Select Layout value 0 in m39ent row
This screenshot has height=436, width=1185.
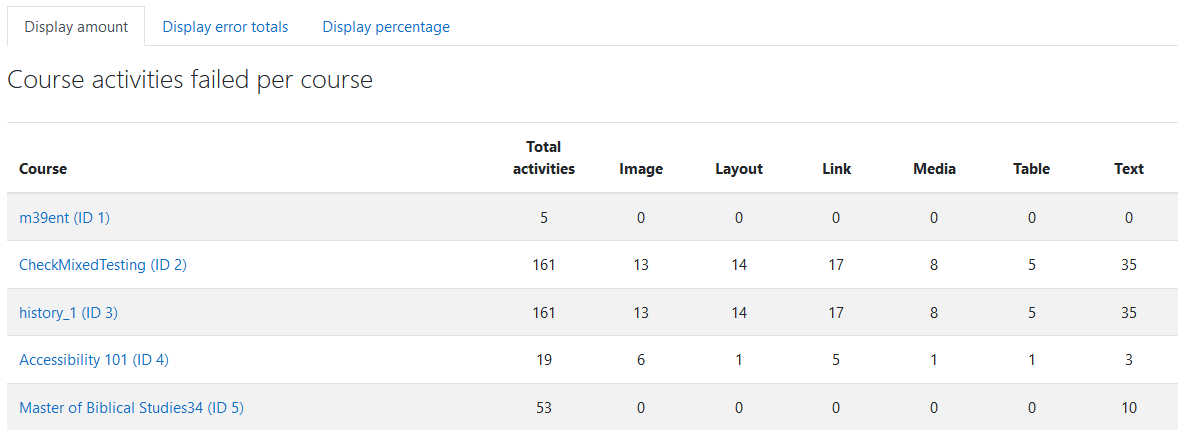[739, 218]
